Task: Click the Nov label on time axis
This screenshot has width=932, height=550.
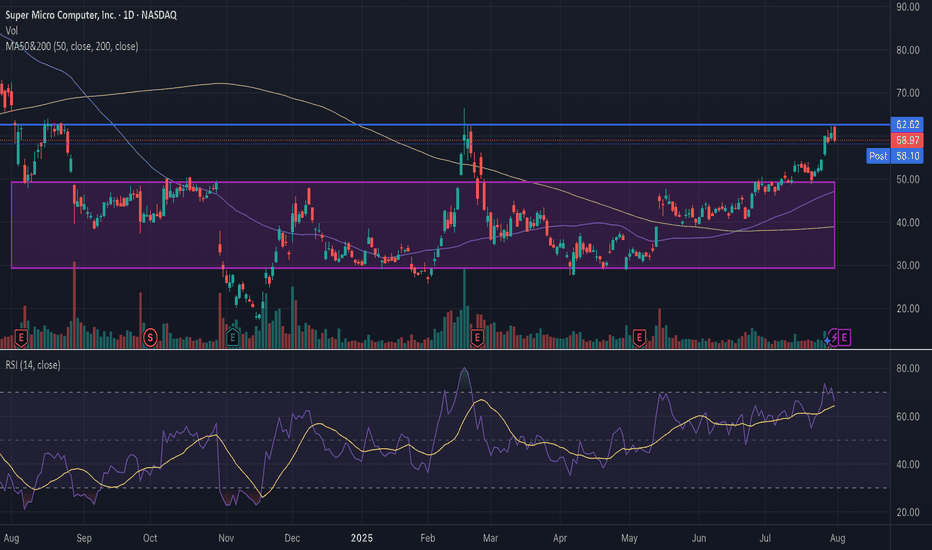Action: coord(226,538)
